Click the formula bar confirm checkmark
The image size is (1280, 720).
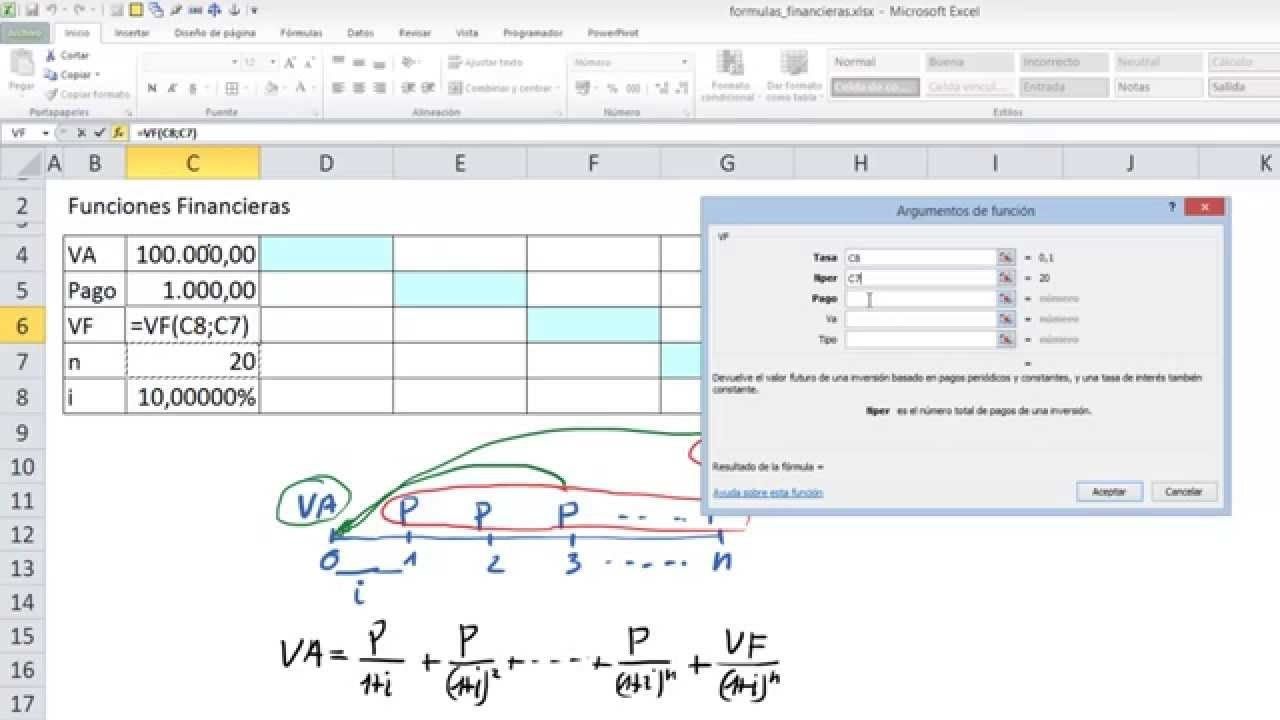(99, 132)
